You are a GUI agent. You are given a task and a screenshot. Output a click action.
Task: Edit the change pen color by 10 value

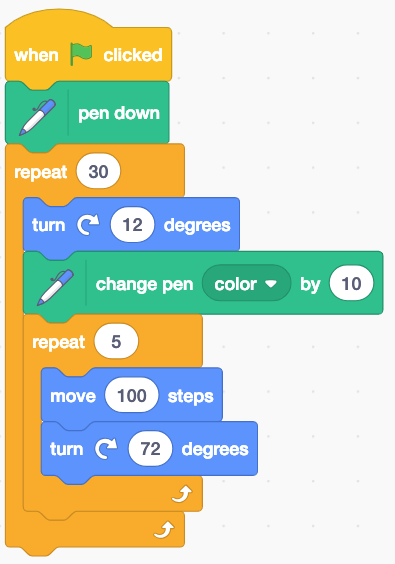pyautogui.click(x=351, y=283)
